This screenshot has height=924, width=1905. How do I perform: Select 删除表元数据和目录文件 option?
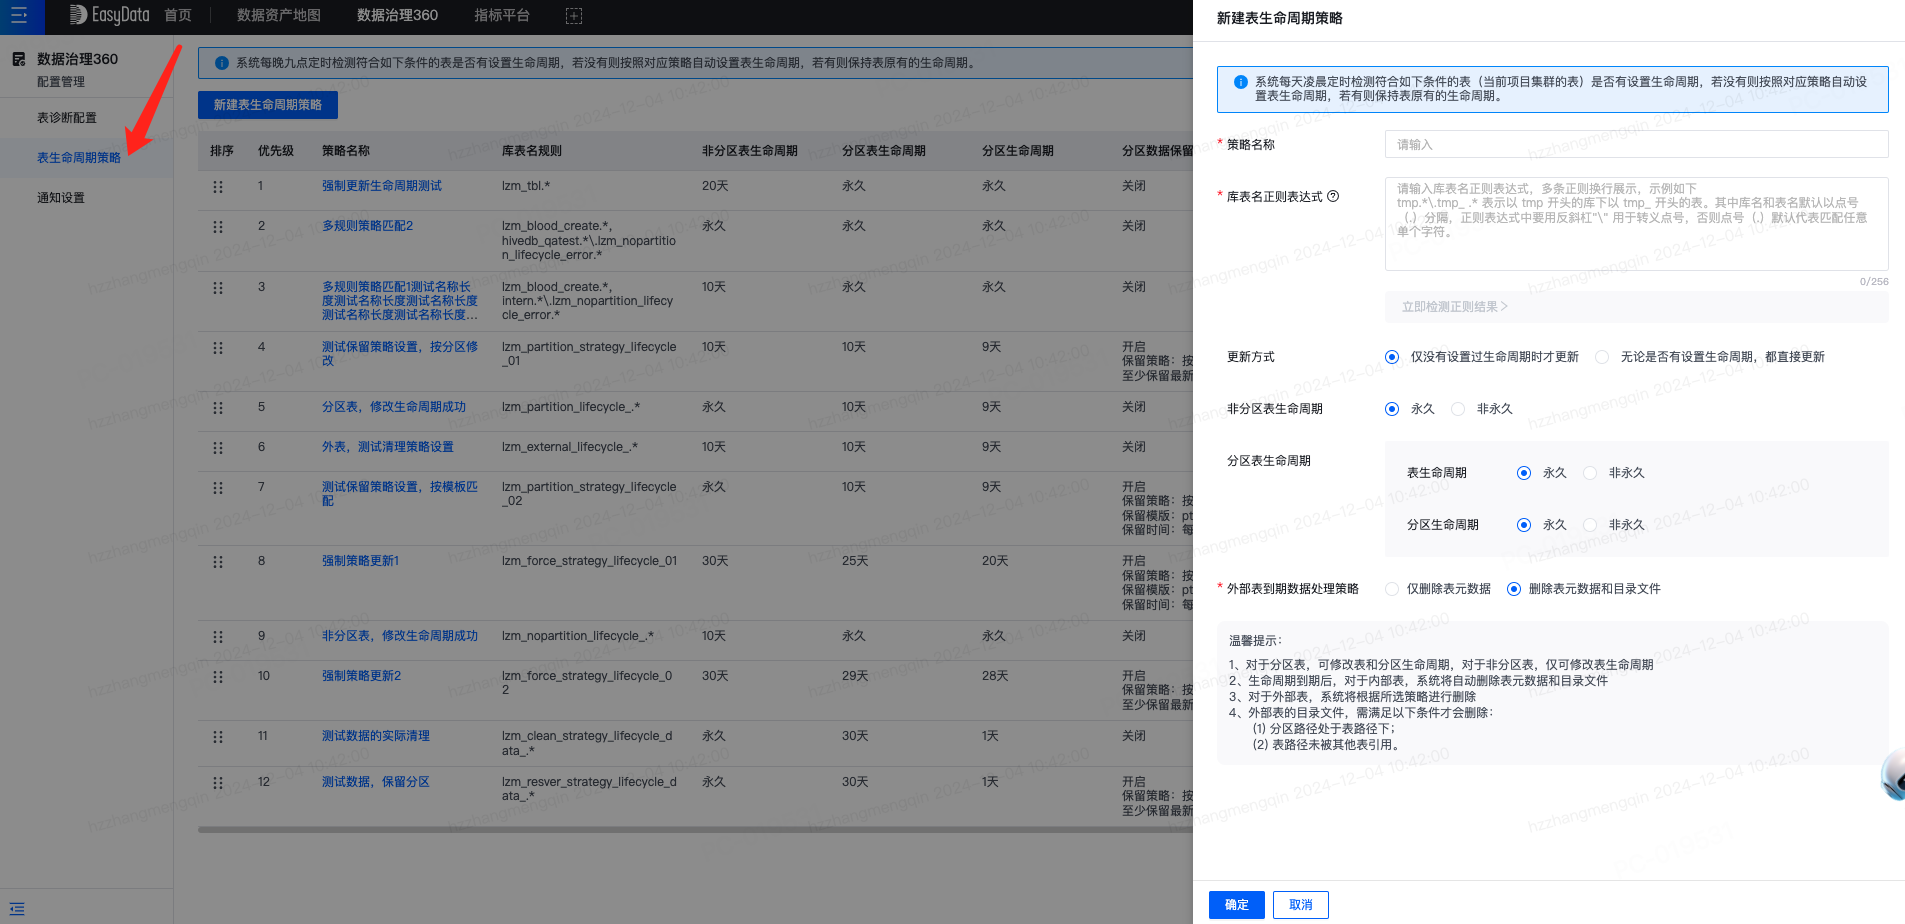1514,589
